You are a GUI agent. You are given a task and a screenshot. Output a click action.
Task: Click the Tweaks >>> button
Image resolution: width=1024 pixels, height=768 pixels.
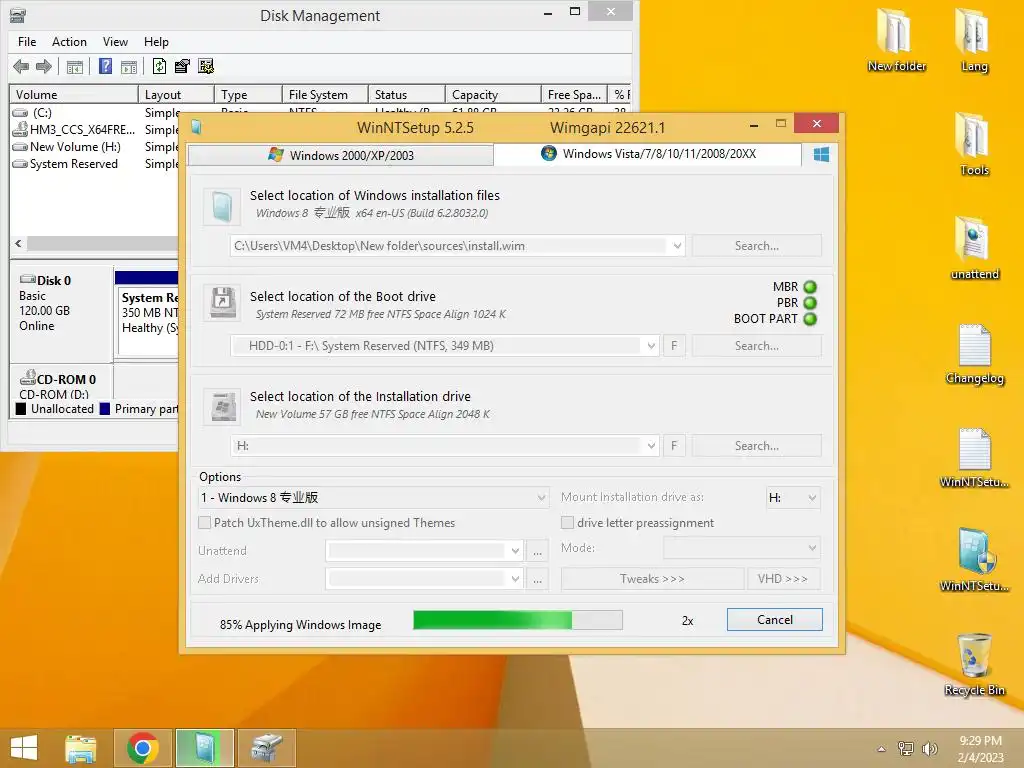click(652, 579)
